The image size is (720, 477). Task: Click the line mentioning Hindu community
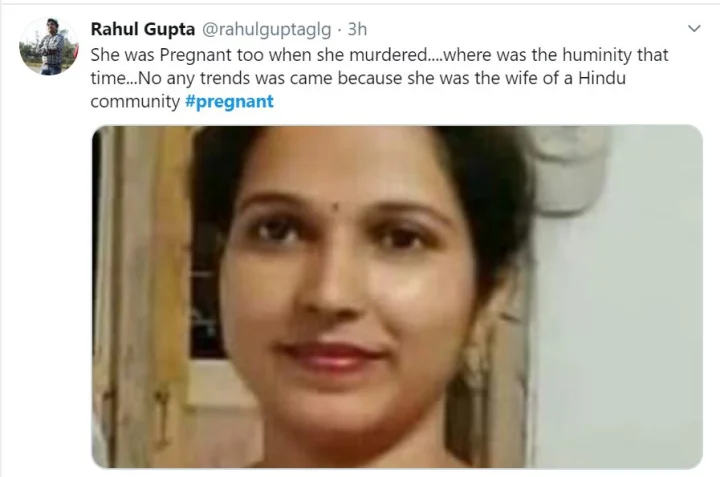(358, 78)
